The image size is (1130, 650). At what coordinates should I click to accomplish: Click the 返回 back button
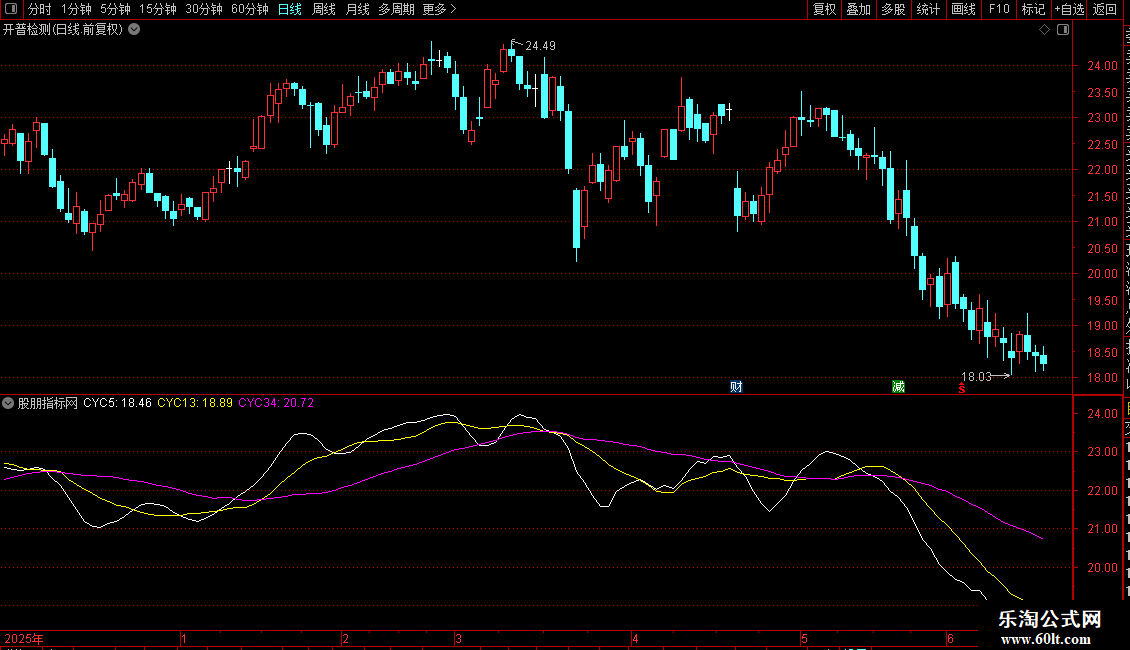click(1105, 9)
